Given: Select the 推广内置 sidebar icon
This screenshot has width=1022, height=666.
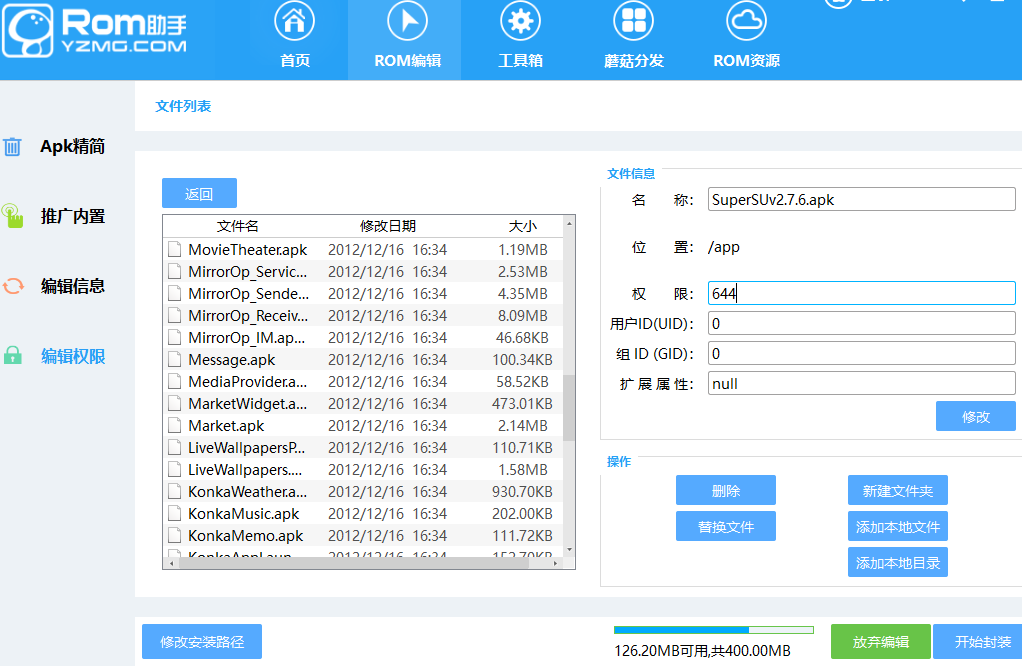Looking at the screenshot, I should tap(13, 216).
